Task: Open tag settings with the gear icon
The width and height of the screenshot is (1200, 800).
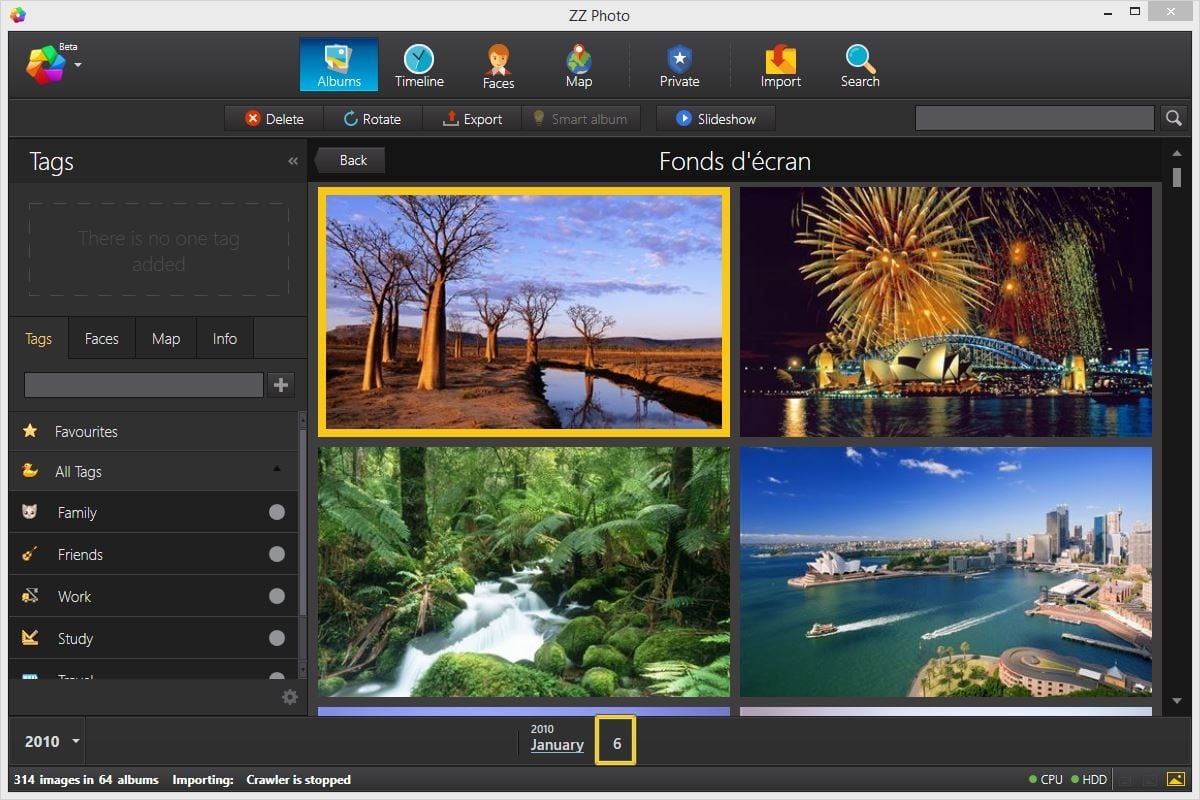Action: pos(290,697)
